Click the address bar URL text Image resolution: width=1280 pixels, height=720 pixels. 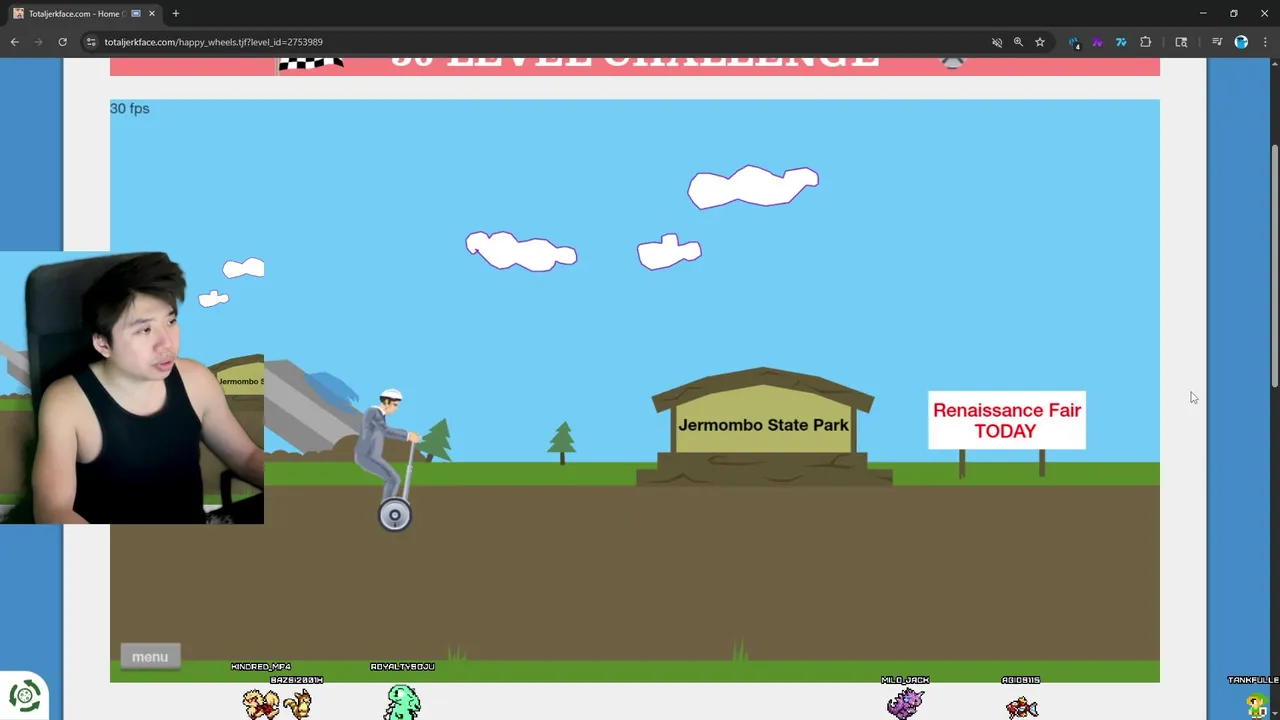[213, 42]
